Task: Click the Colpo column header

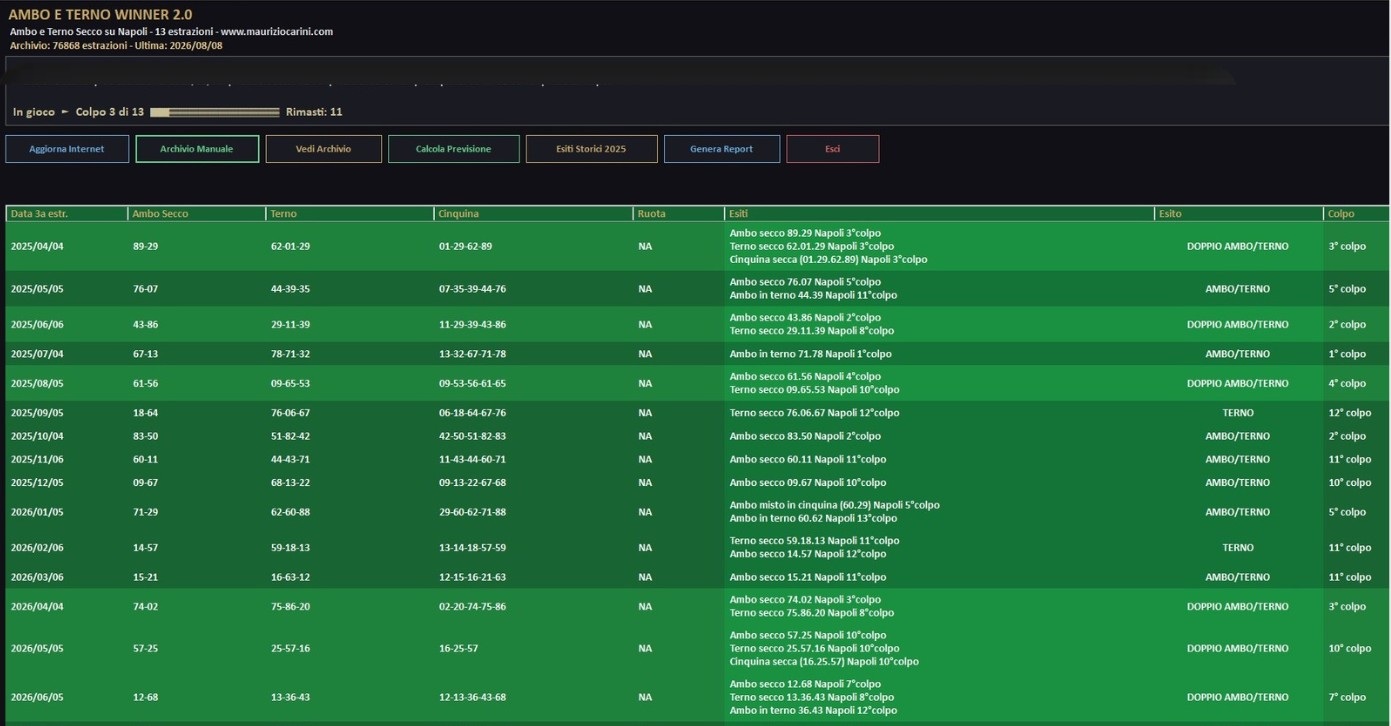Action: [x=1356, y=214]
